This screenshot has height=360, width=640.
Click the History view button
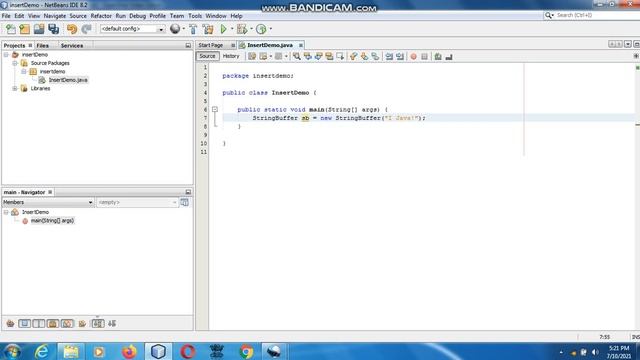(x=231, y=56)
